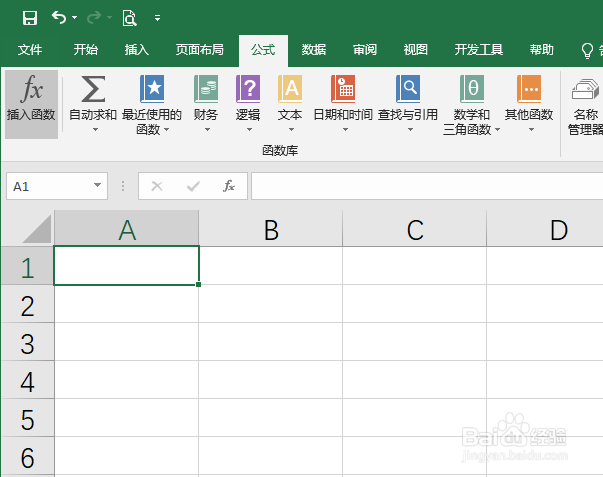Open the Financial (财务) functions icon

click(x=206, y=90)
